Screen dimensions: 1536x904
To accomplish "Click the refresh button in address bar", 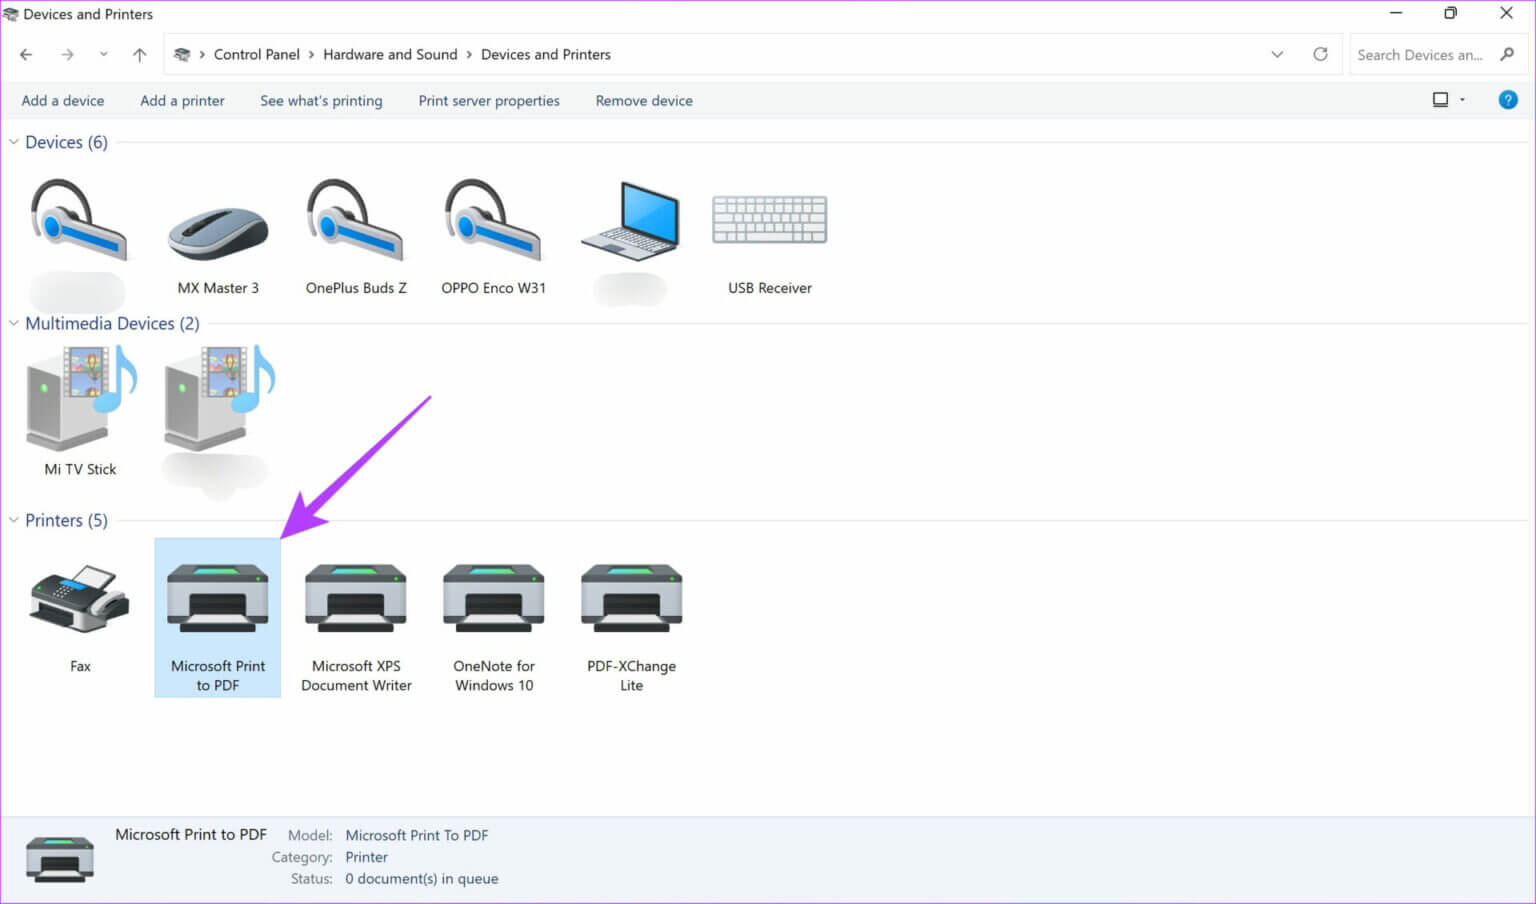I will [1320, 54].
